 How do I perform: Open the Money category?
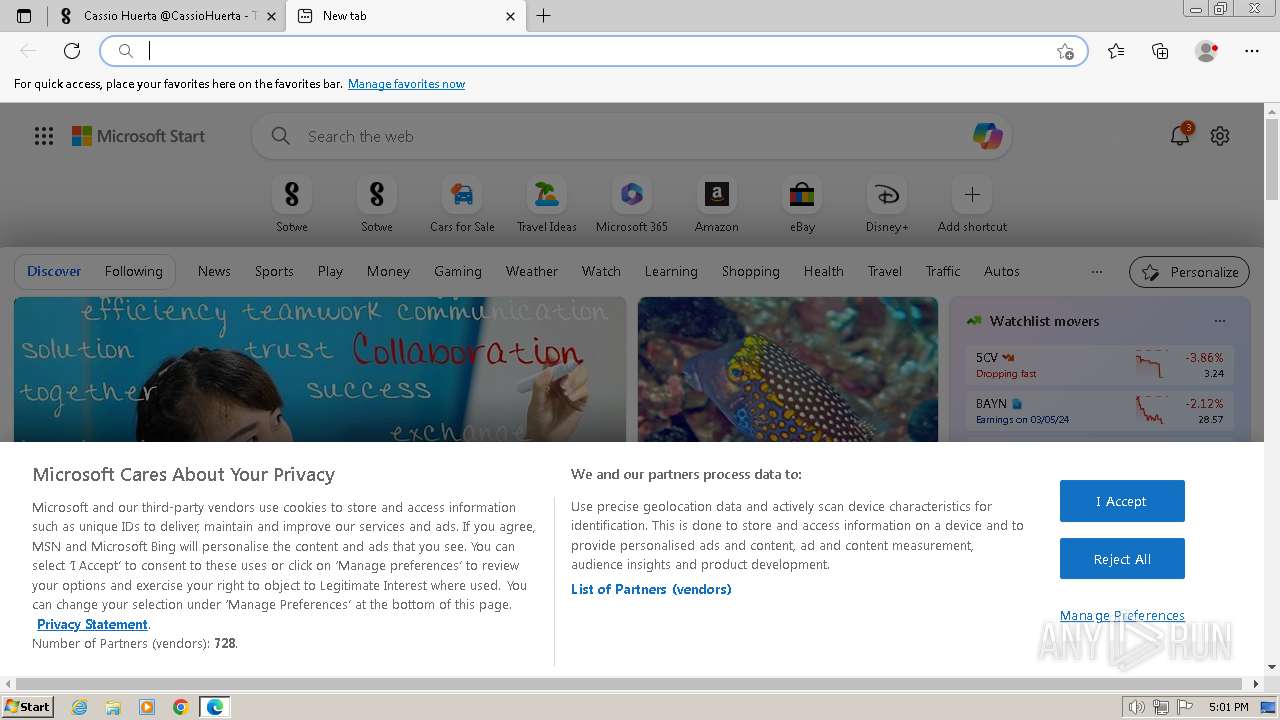point(388,271)
